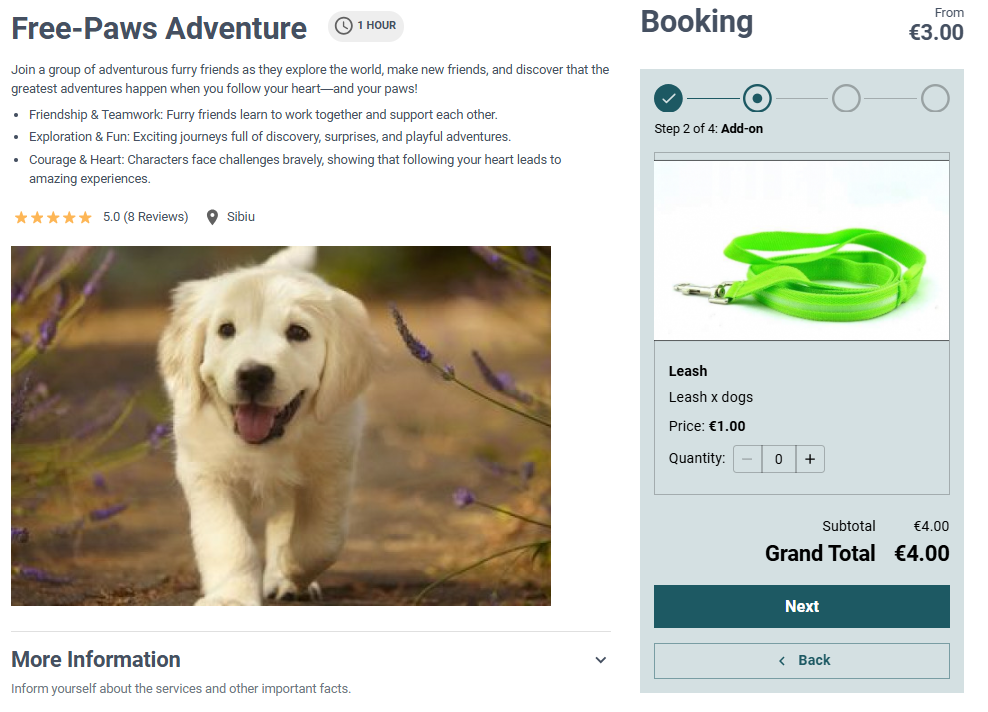Decrease Leash quantity with minus button
The image size is (988, 712).
[747, 459]
